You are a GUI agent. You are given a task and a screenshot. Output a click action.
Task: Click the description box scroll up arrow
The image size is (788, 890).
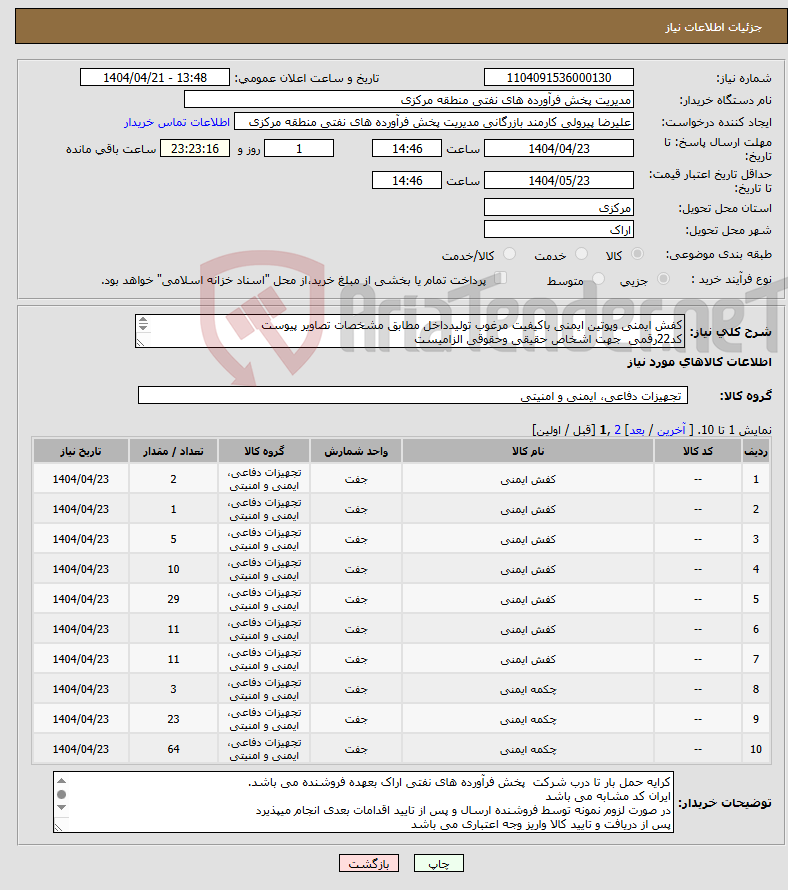coord(143,321)
